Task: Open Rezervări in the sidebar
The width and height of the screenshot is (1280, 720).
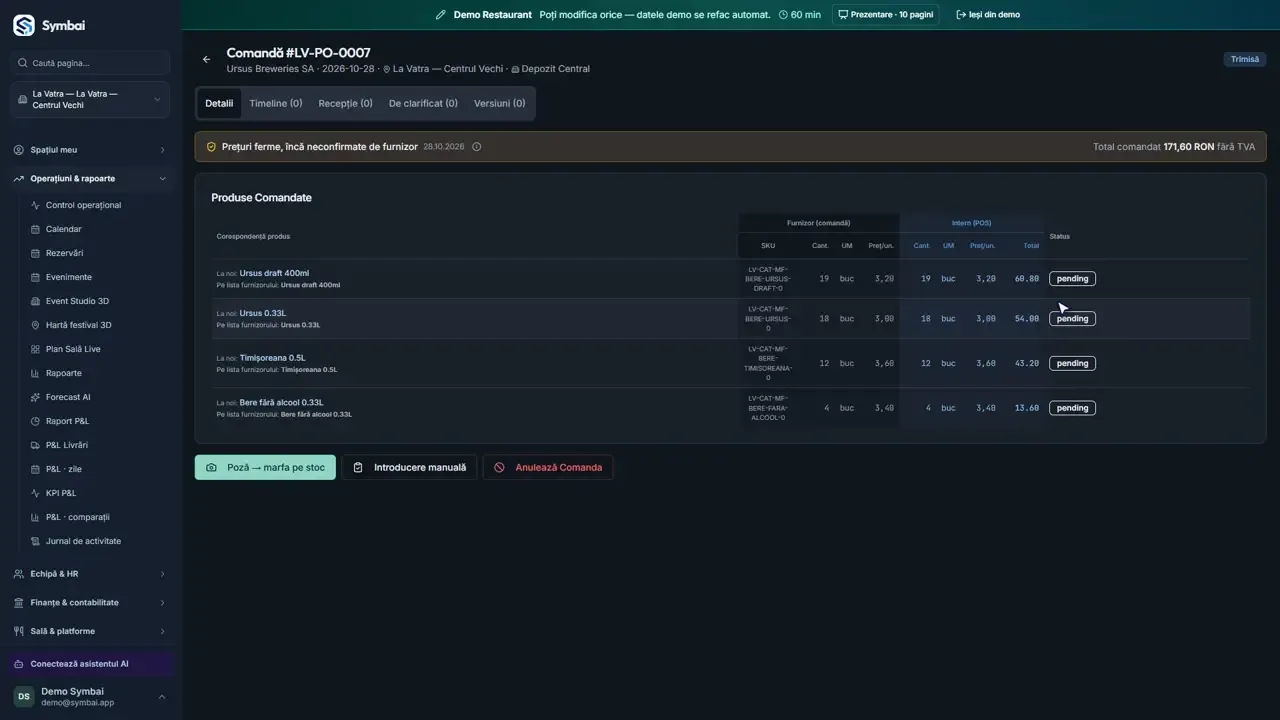Action: (64, 253)
